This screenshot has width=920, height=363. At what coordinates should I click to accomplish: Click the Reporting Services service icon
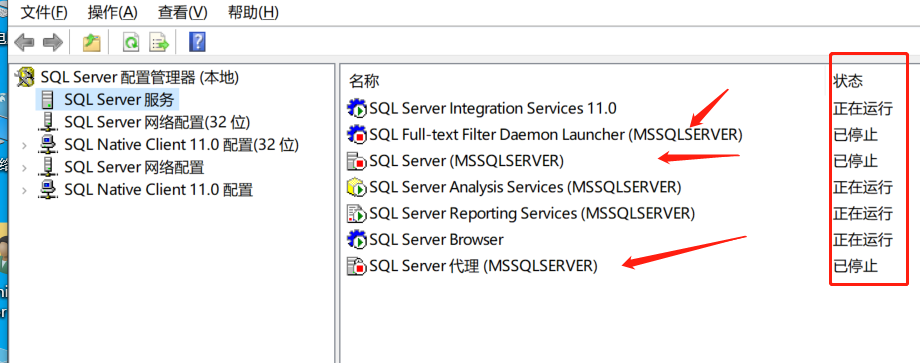click(357, 213)
